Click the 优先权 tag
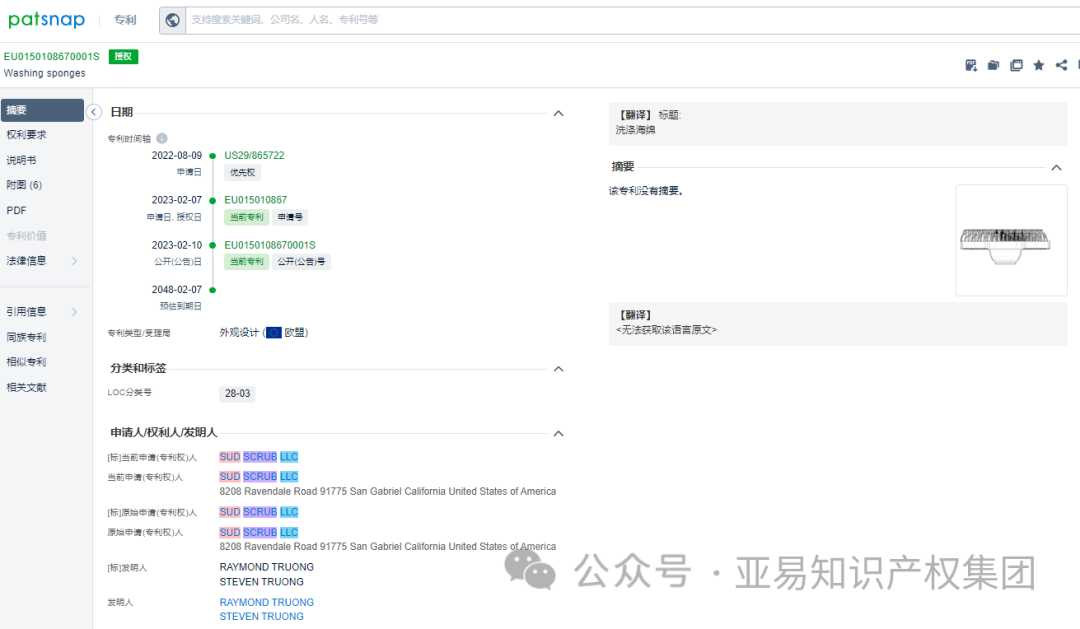Viewport: 1080px width, 629px height. coord(242,173)
